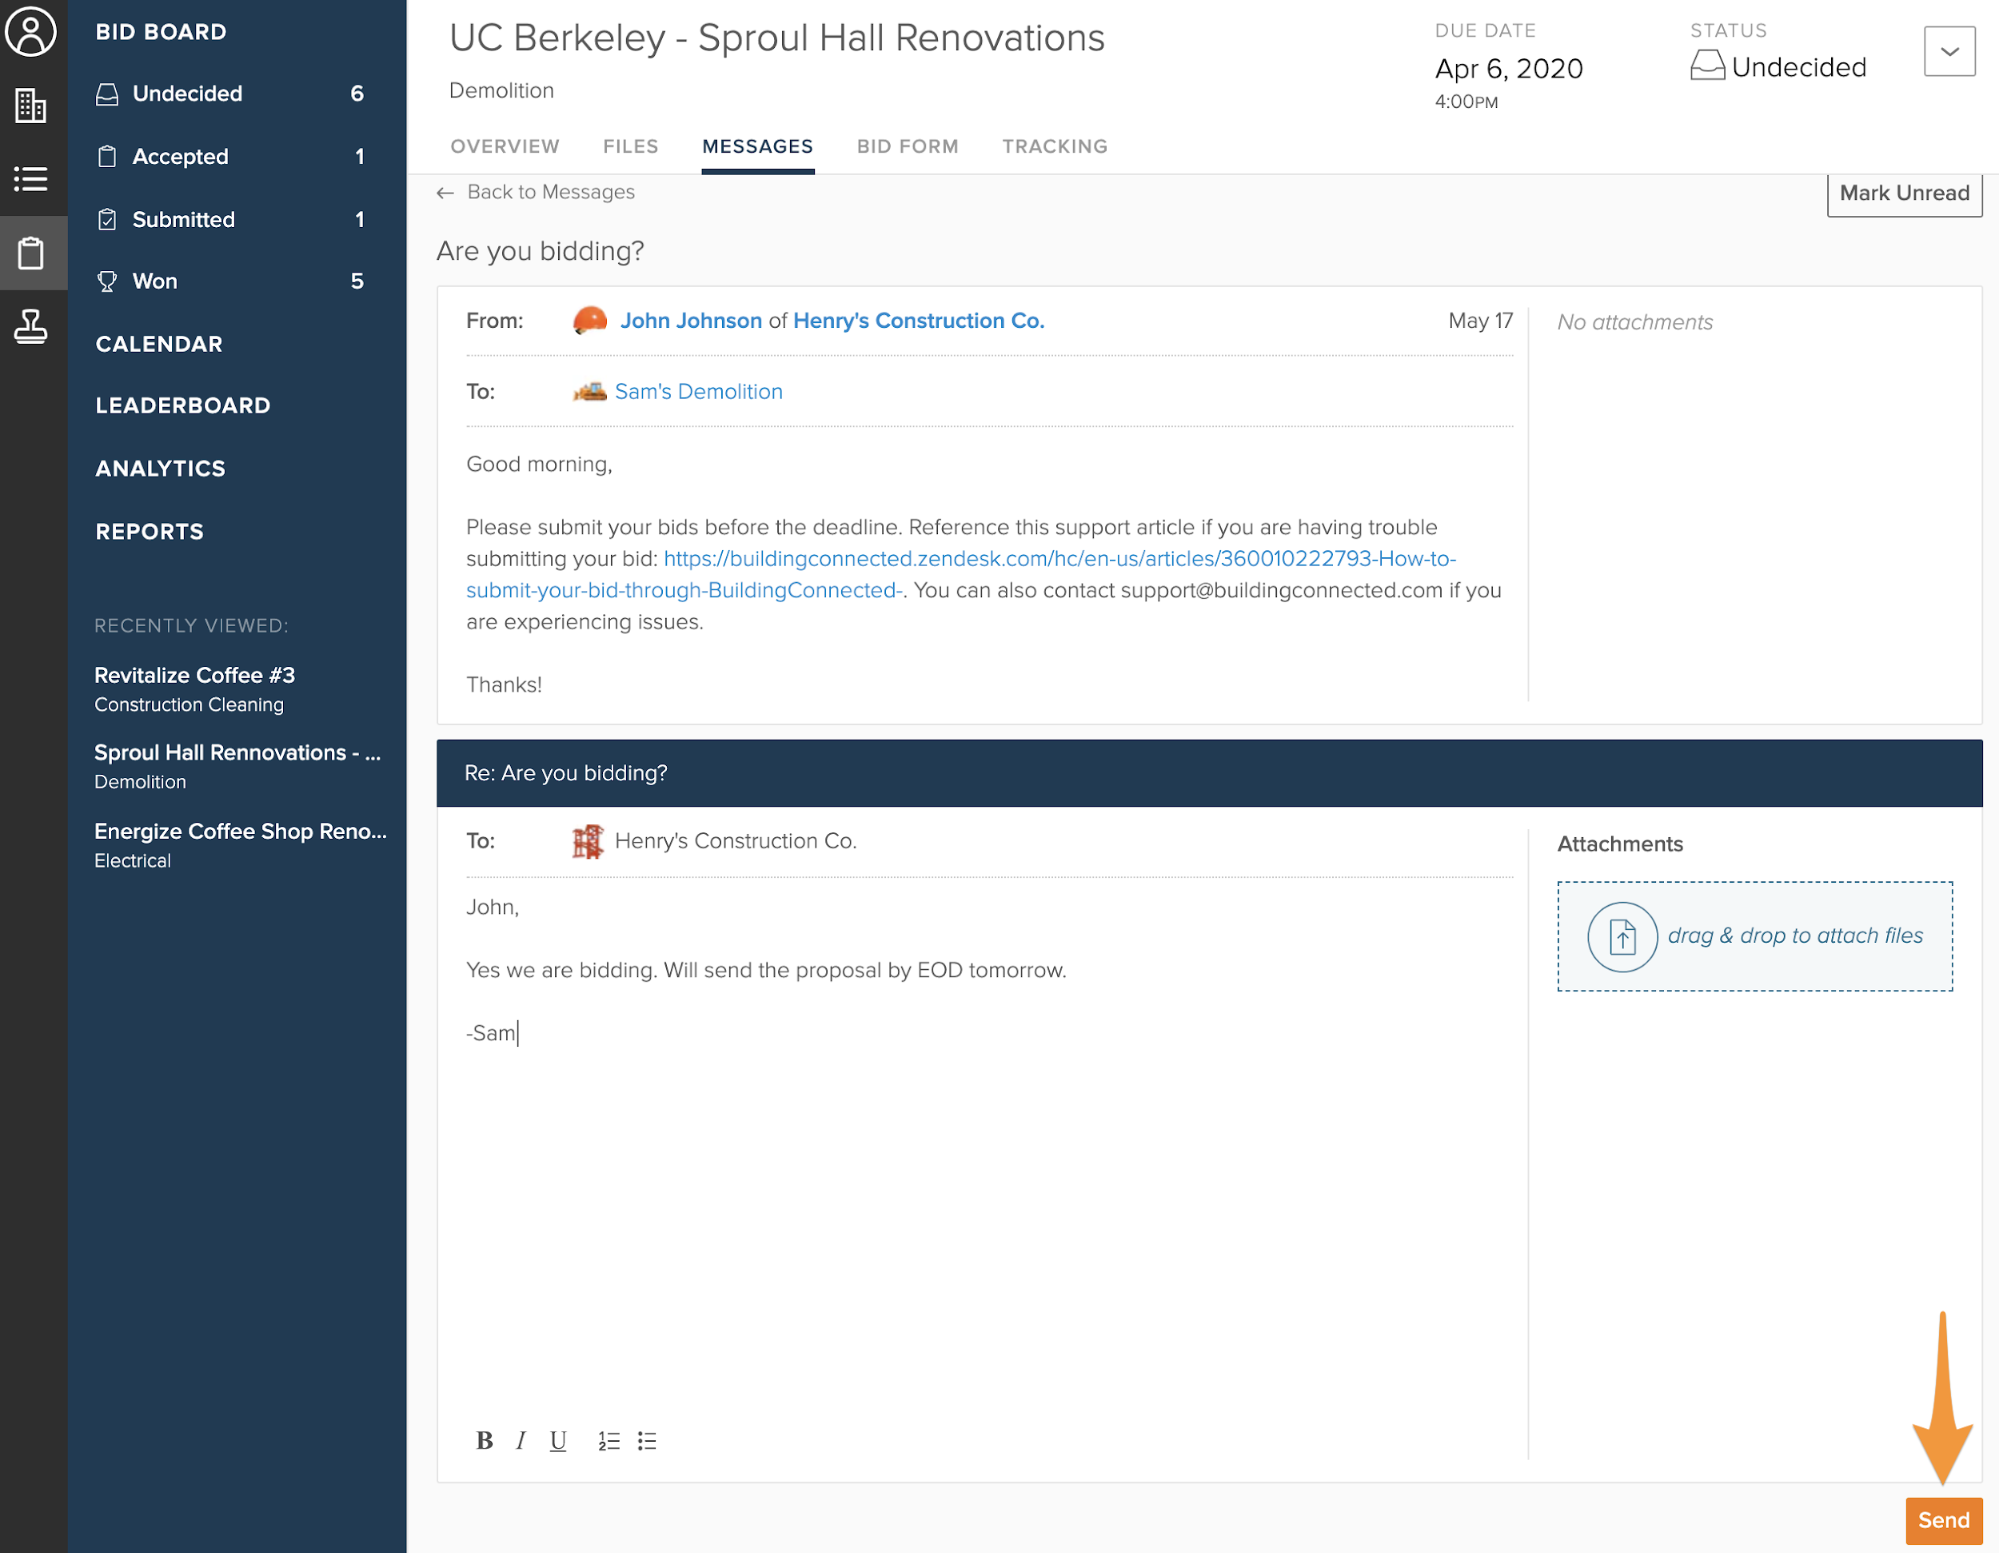The image size is (1999, 1553).
Task: Open the list view icon in rail
Action: click(31, 179)
